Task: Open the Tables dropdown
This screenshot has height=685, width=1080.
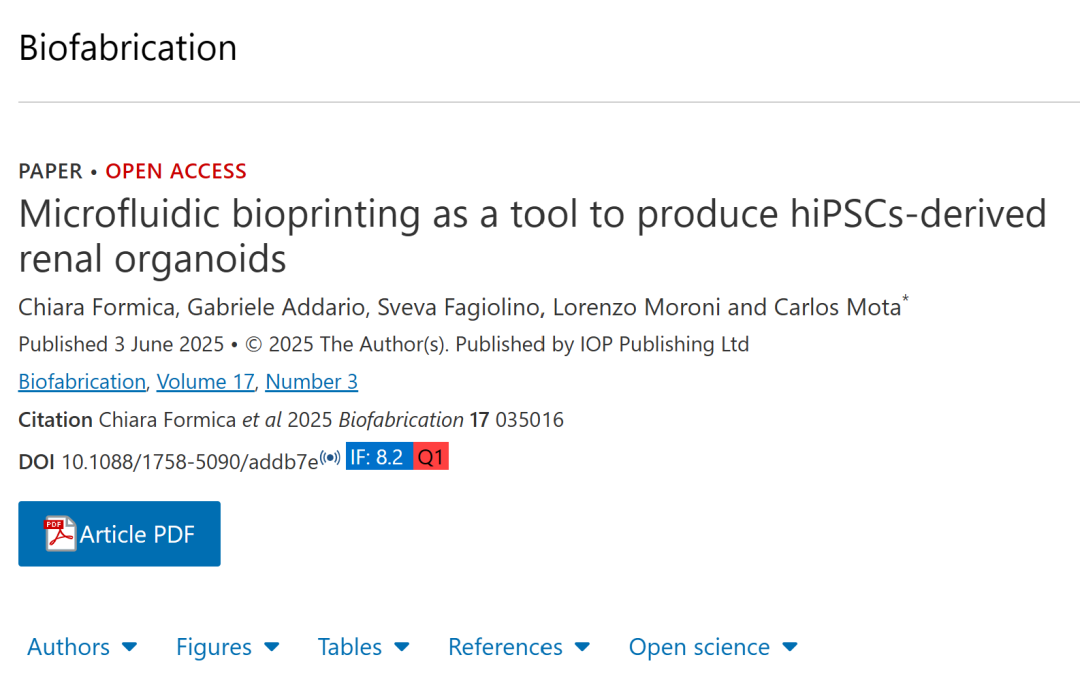Action: tap(363, 647)
